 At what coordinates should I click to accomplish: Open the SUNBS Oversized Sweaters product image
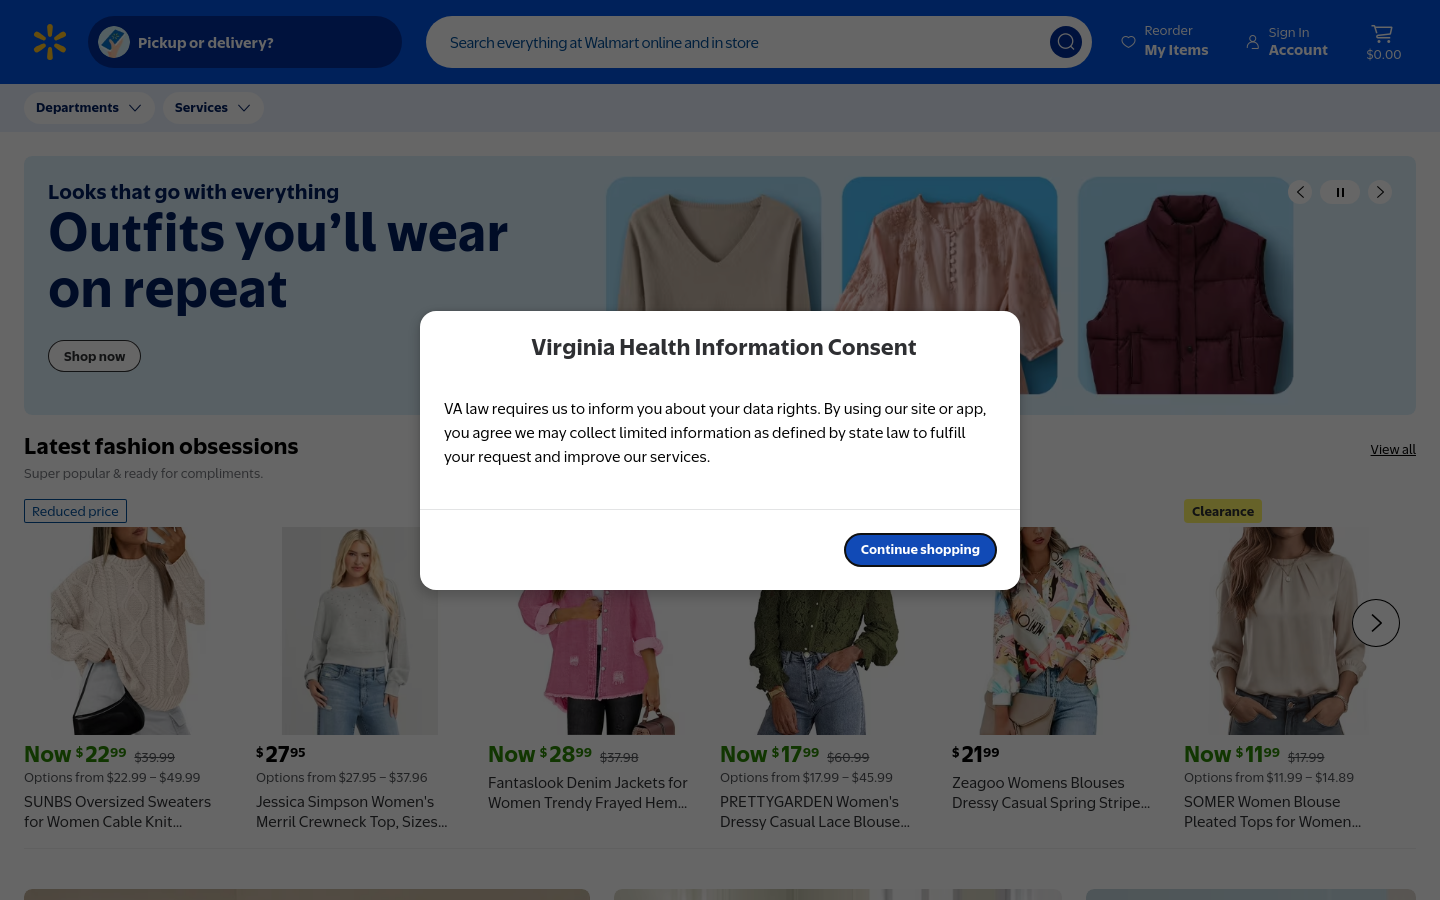[x=128, y=631]
